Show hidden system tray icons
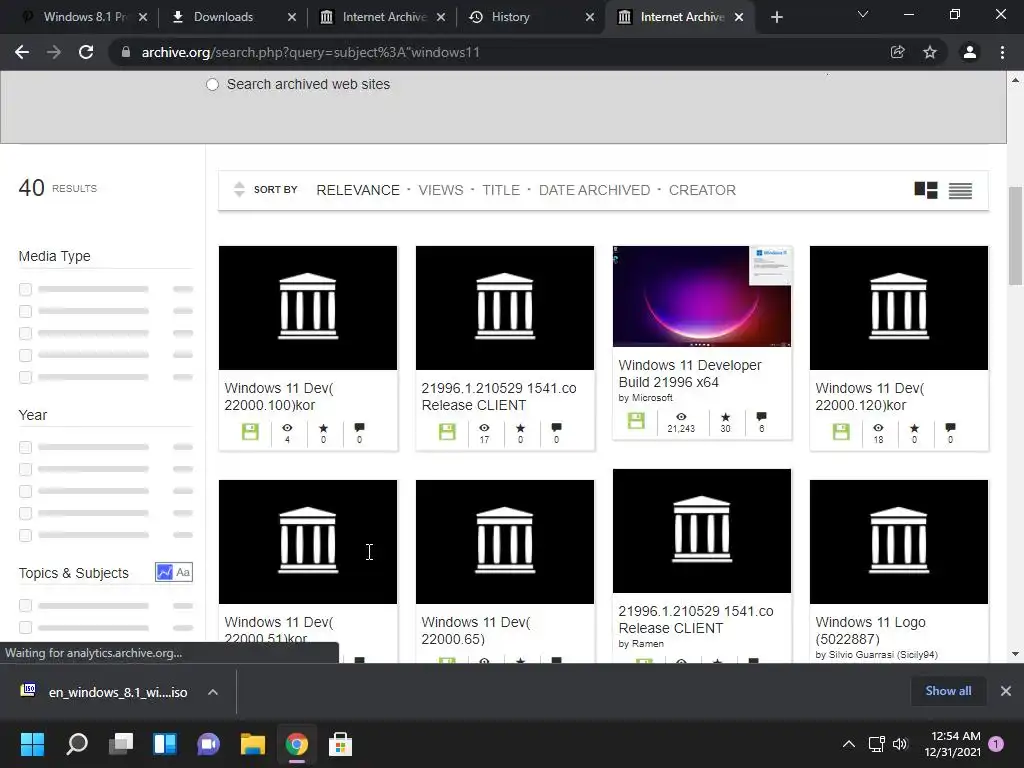Viewport: 1024px width, 768px height. pyautogui.click(x=848, y=744)
